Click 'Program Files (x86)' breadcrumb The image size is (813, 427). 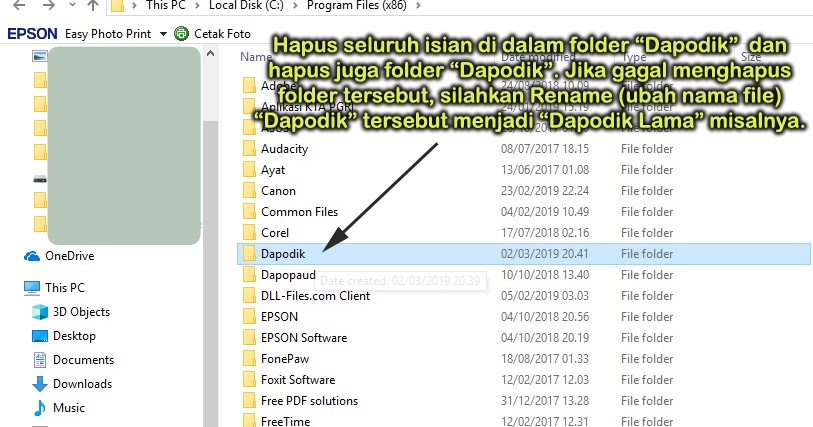357,5
